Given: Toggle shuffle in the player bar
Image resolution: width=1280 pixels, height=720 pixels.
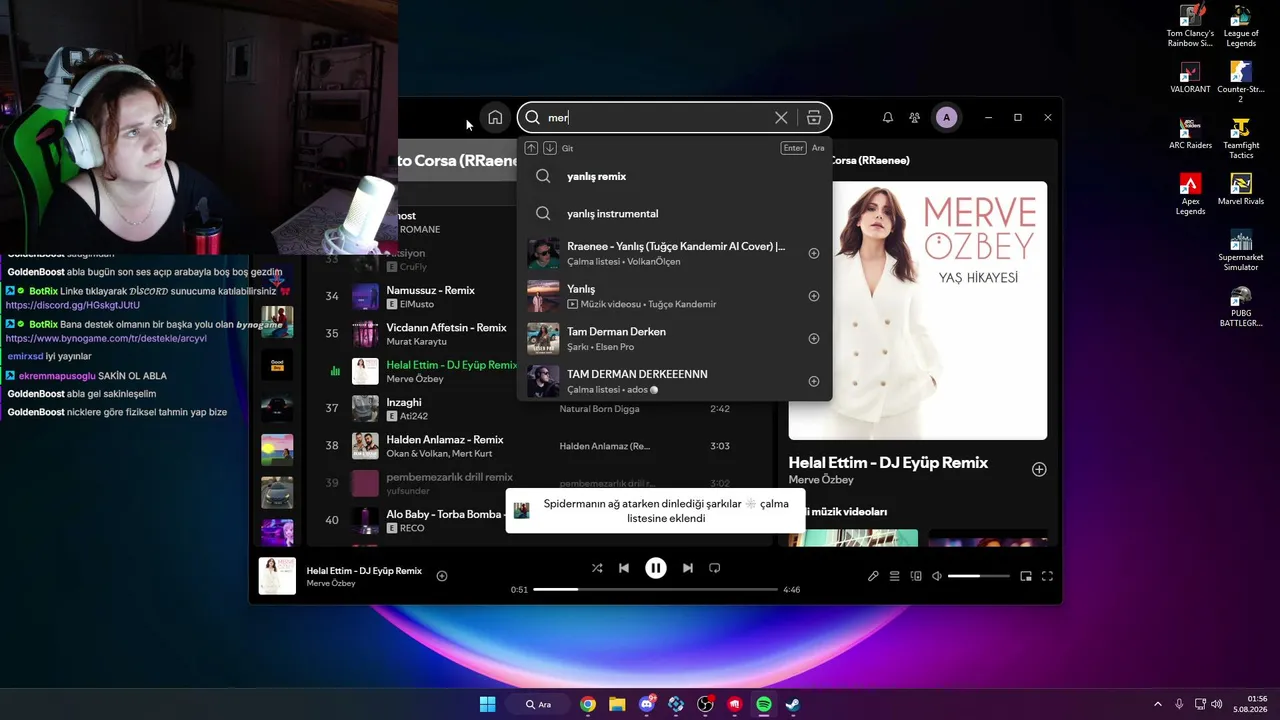Looking at the screenshot, I should [x=597, y=568].
